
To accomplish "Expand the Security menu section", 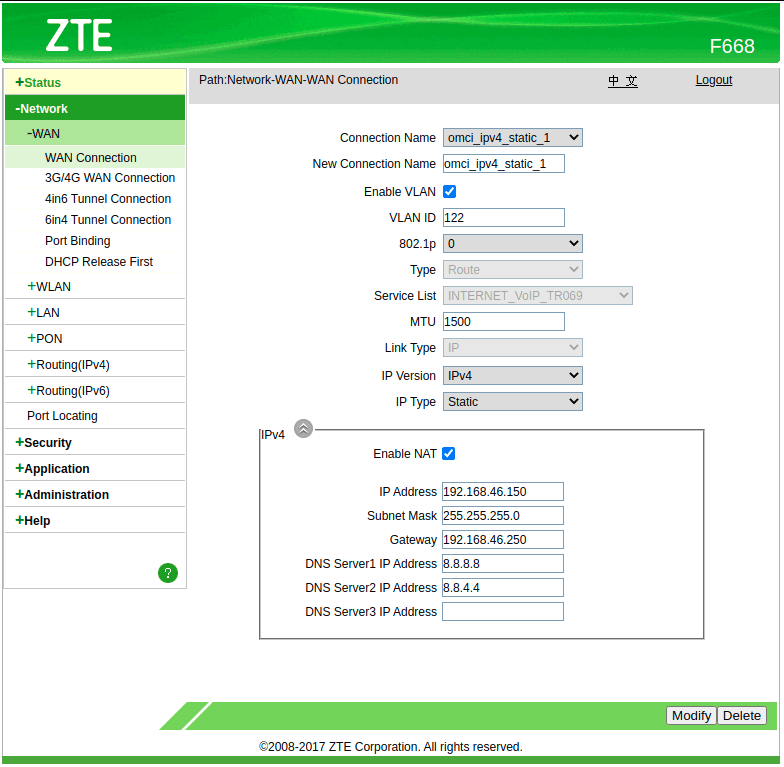I will coord(47,443).
